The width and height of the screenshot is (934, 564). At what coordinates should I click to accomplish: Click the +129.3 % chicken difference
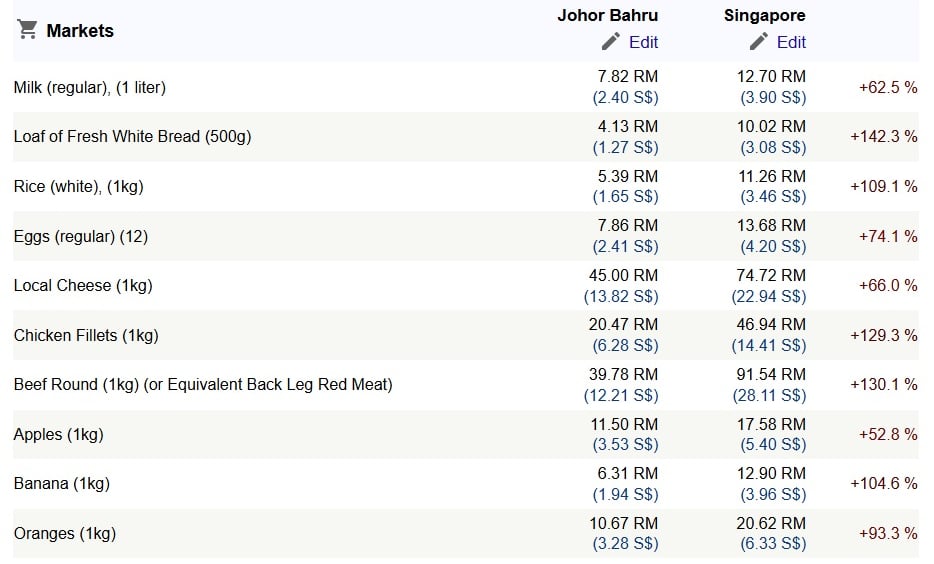[x=883, y=335]
